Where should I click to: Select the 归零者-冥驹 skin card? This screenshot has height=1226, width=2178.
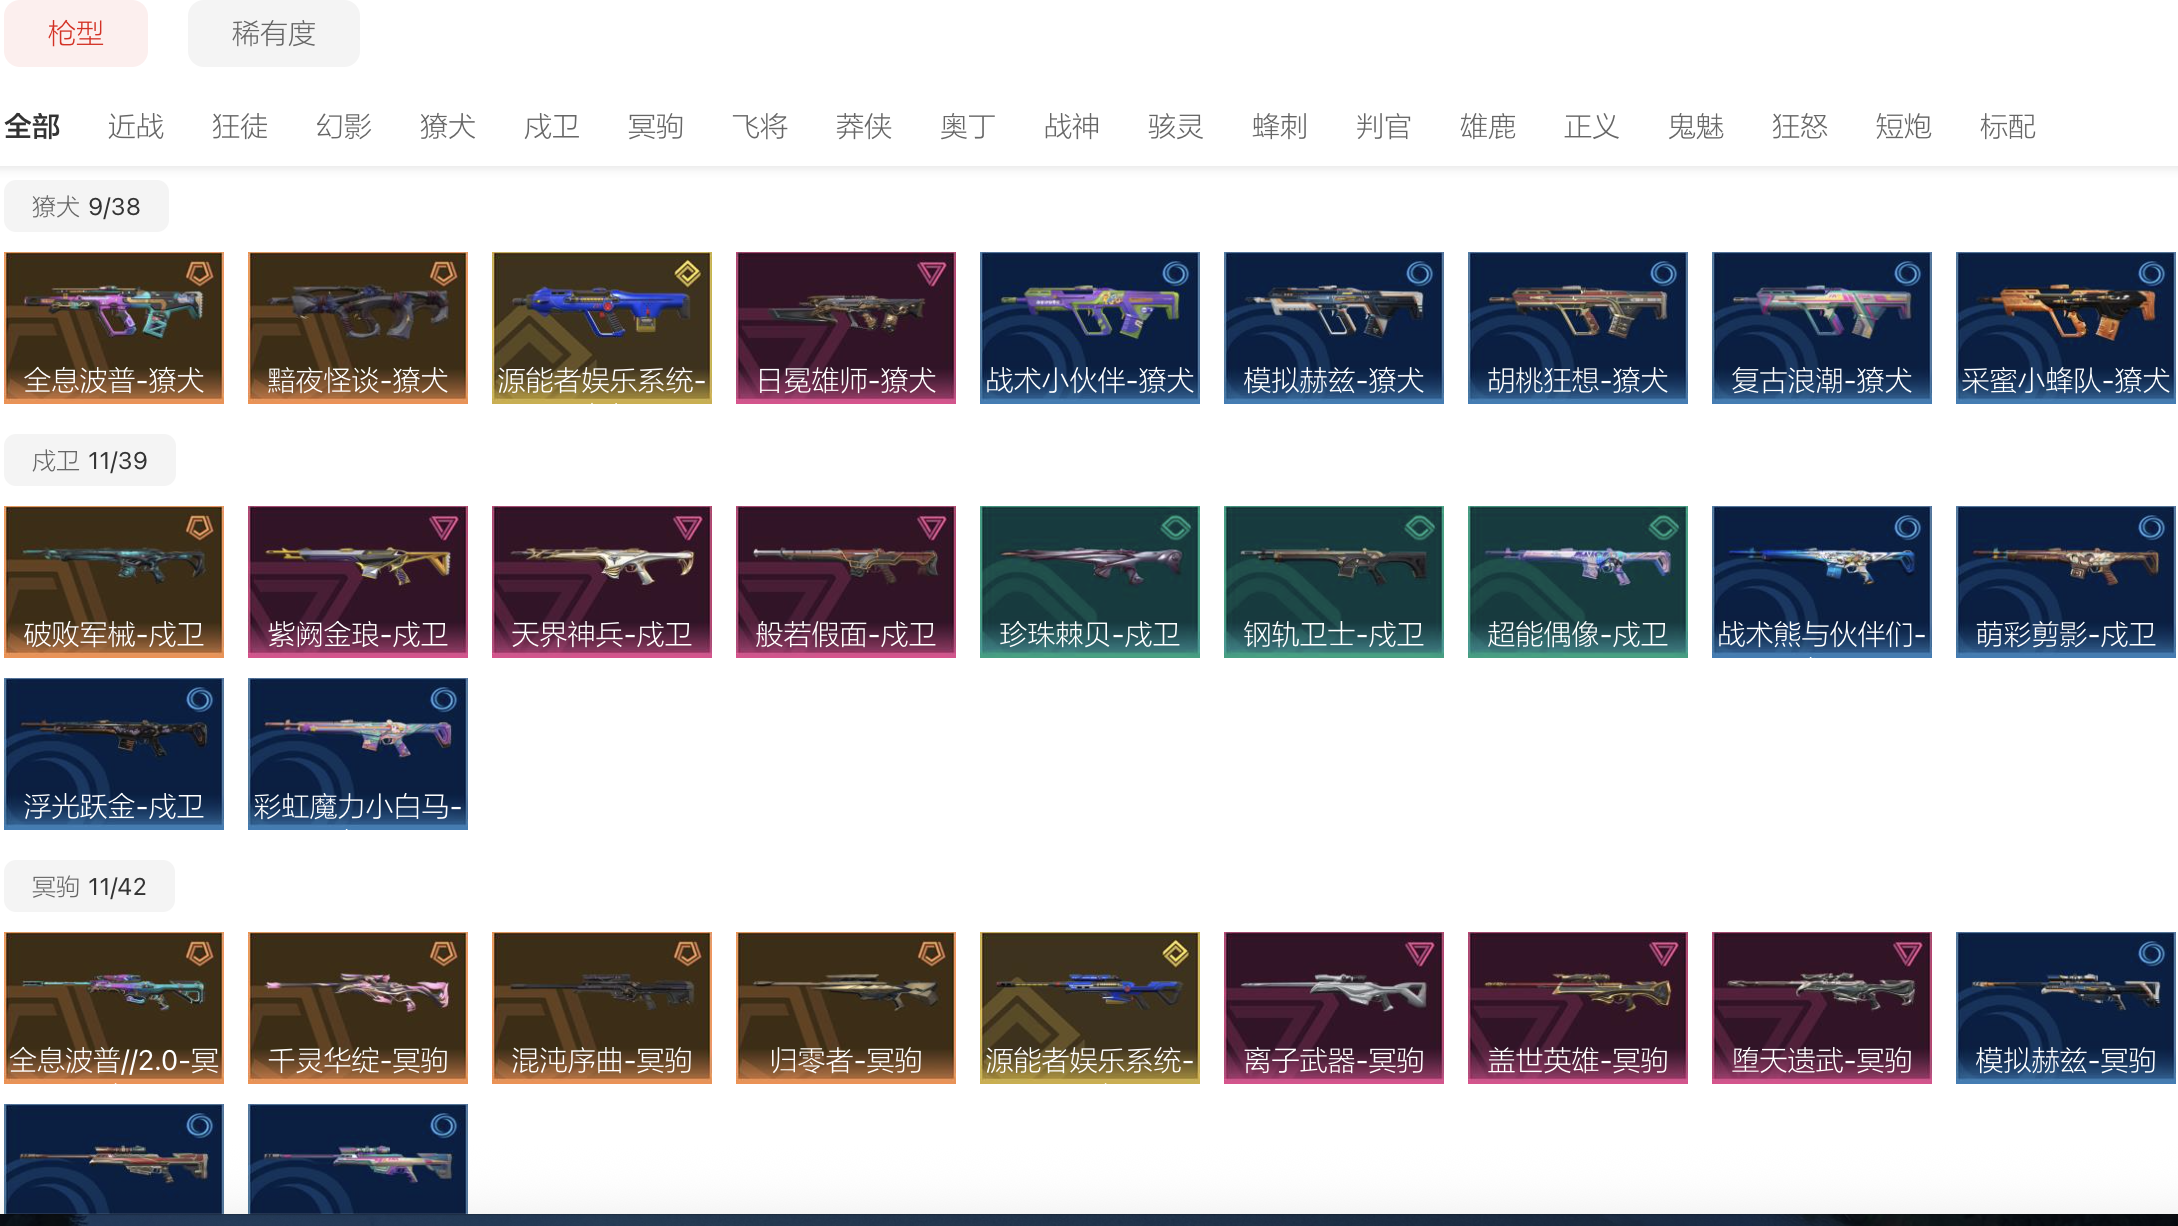tap(846, 1008)
